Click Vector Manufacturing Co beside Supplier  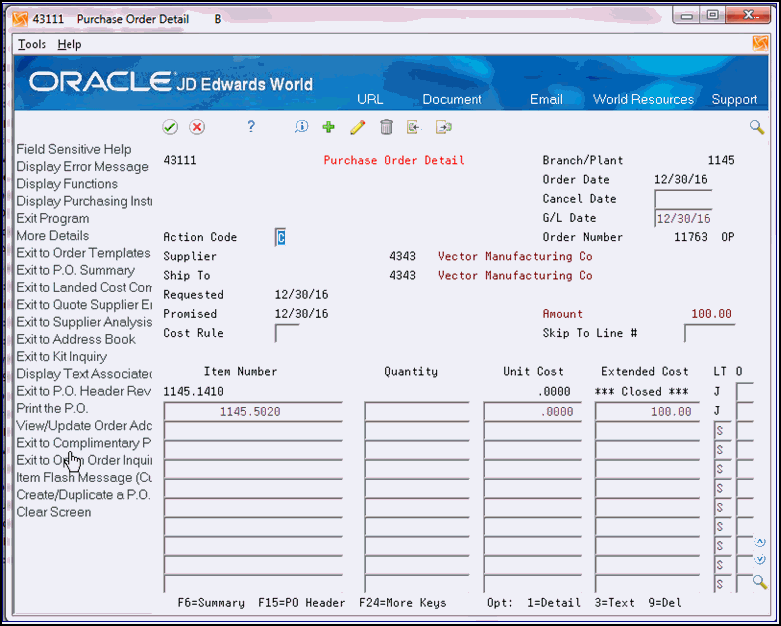coord(515,256)
